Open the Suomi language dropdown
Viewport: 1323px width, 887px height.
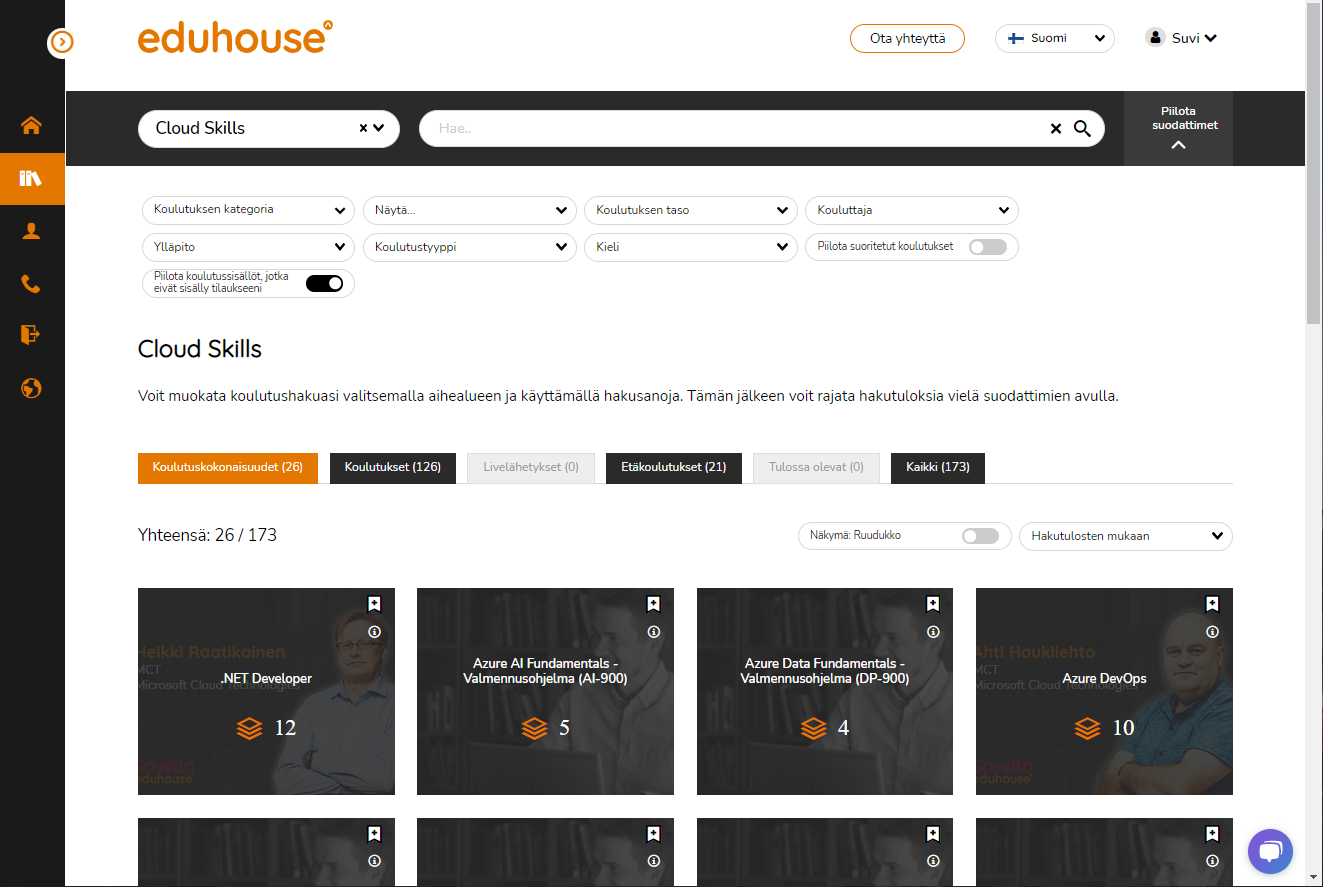pyautogui.click(x=1055, y=38)
